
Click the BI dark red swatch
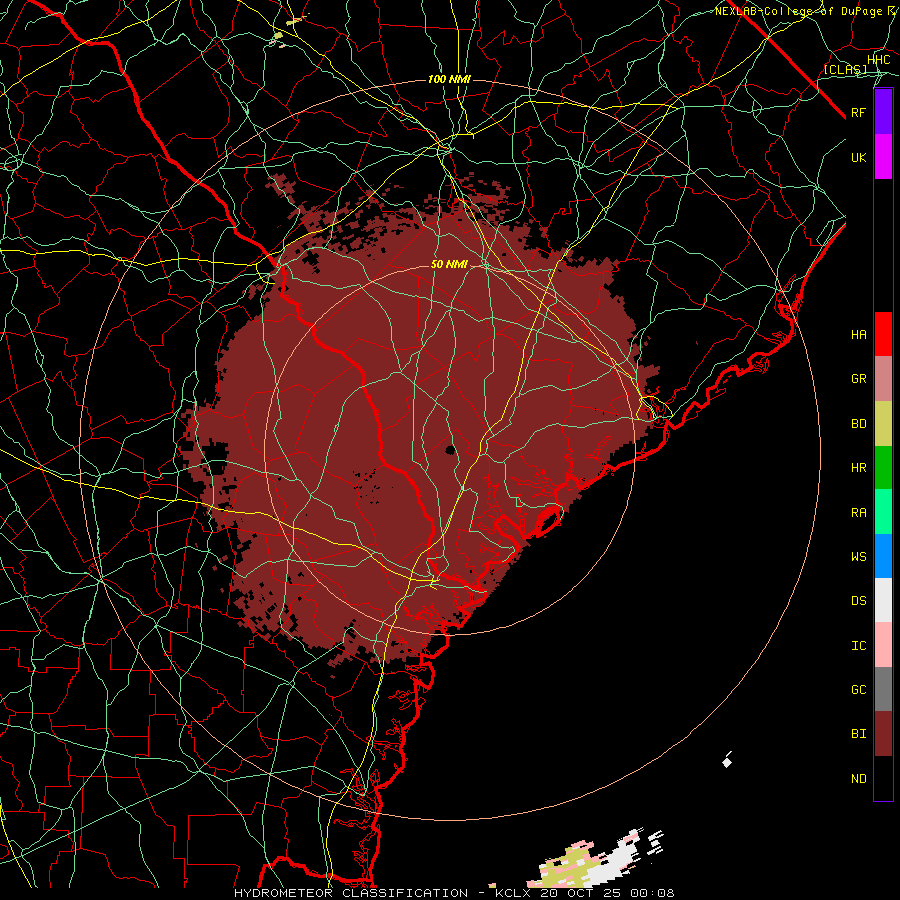click(x=883, y=734)
